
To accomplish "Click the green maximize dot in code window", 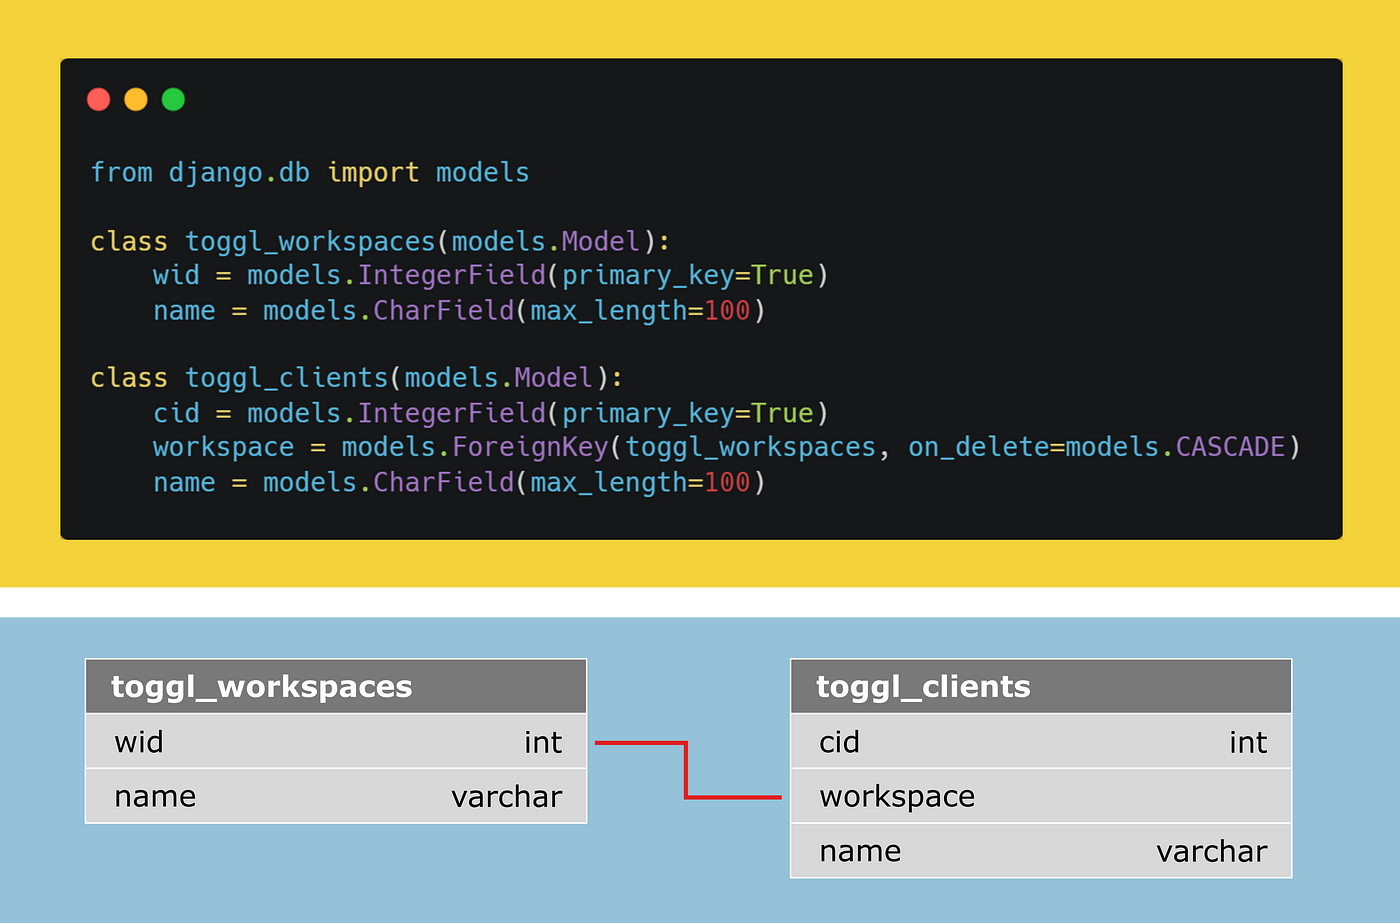I will pos(173,99).
